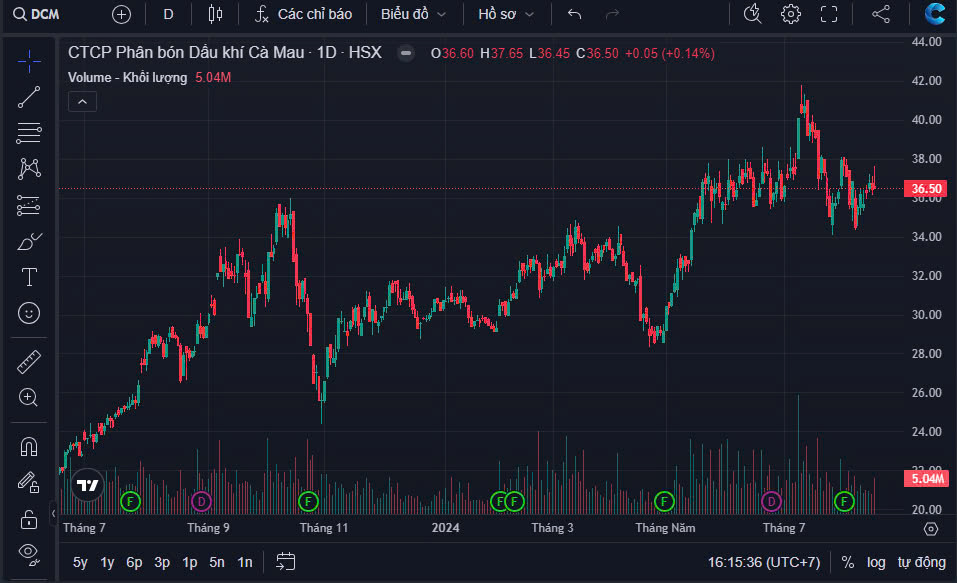The width and height of the screenshot is (957, 583).
Task: Click the 5y time range button
Action: pos(80,562)
